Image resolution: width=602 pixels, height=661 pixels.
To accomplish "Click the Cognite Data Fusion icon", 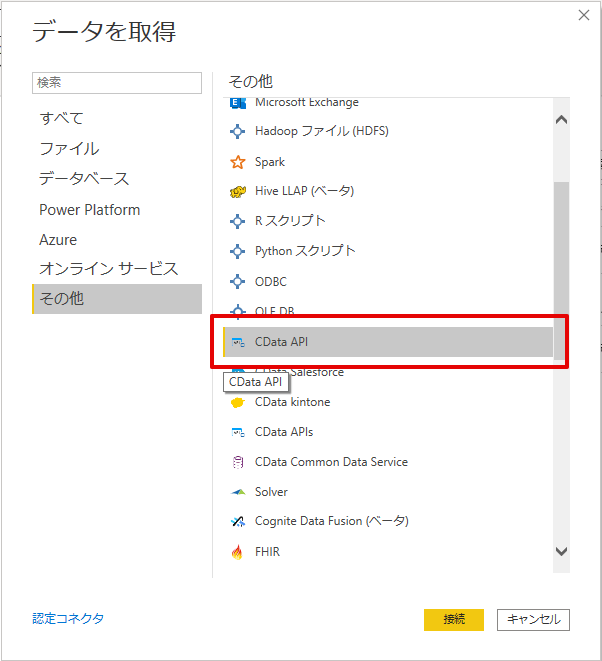I will pyautogui.click(x=238, y=522).
